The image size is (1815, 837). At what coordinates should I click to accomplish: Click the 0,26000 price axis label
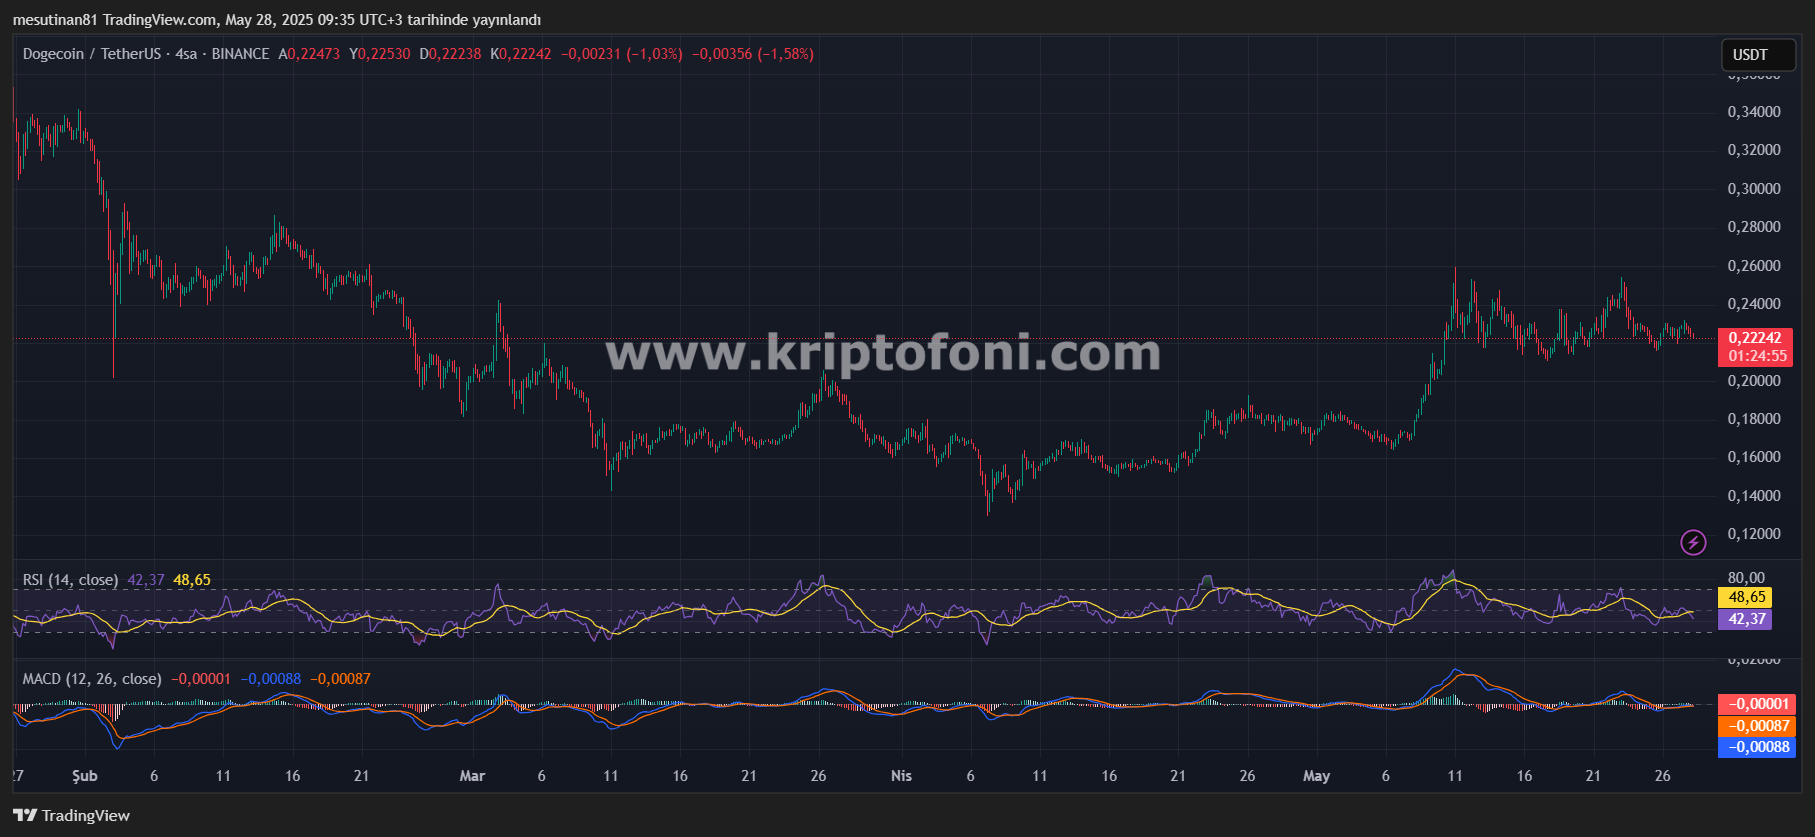pos(1754,266)
